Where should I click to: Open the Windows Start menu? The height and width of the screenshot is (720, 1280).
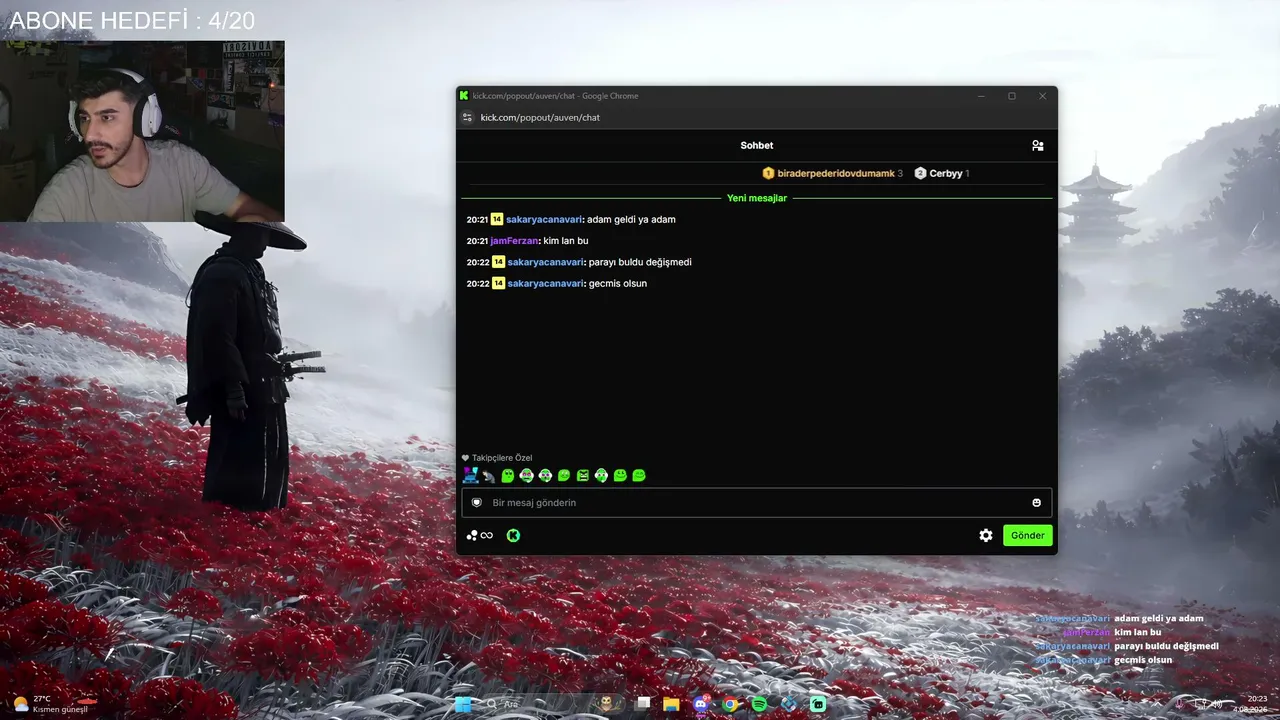[x=463, y=704]
